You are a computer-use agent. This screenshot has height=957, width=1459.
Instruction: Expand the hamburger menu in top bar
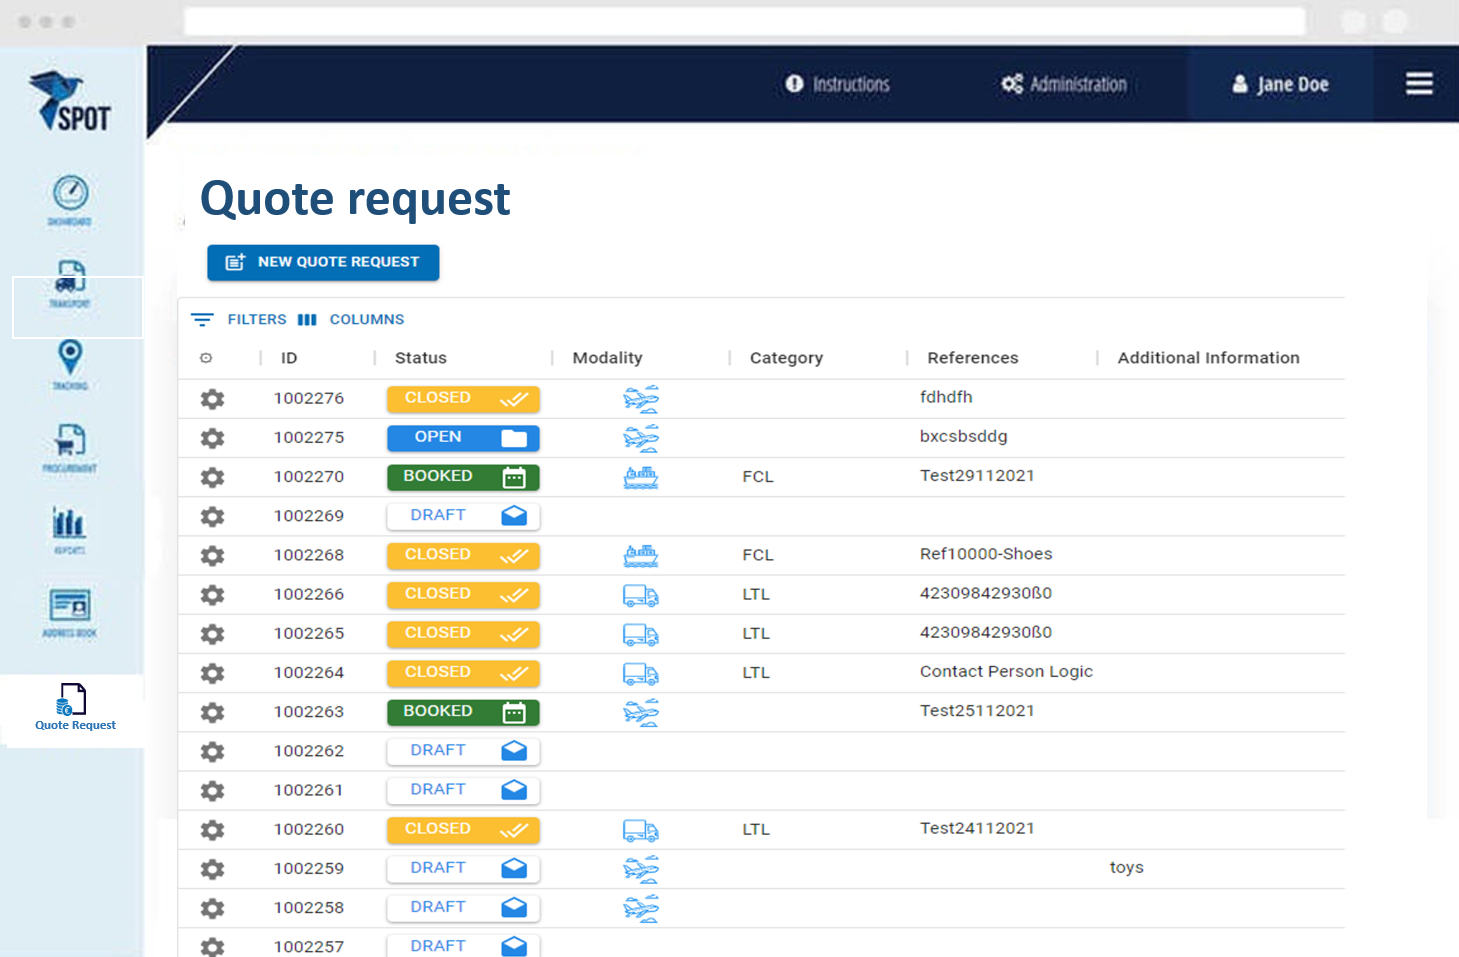pyautogui.click(x=1418, y=84)
